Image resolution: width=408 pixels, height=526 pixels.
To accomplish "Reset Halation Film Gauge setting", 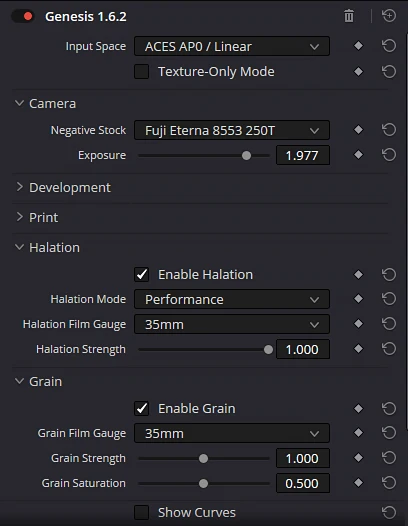I will [x=389, y=324].
